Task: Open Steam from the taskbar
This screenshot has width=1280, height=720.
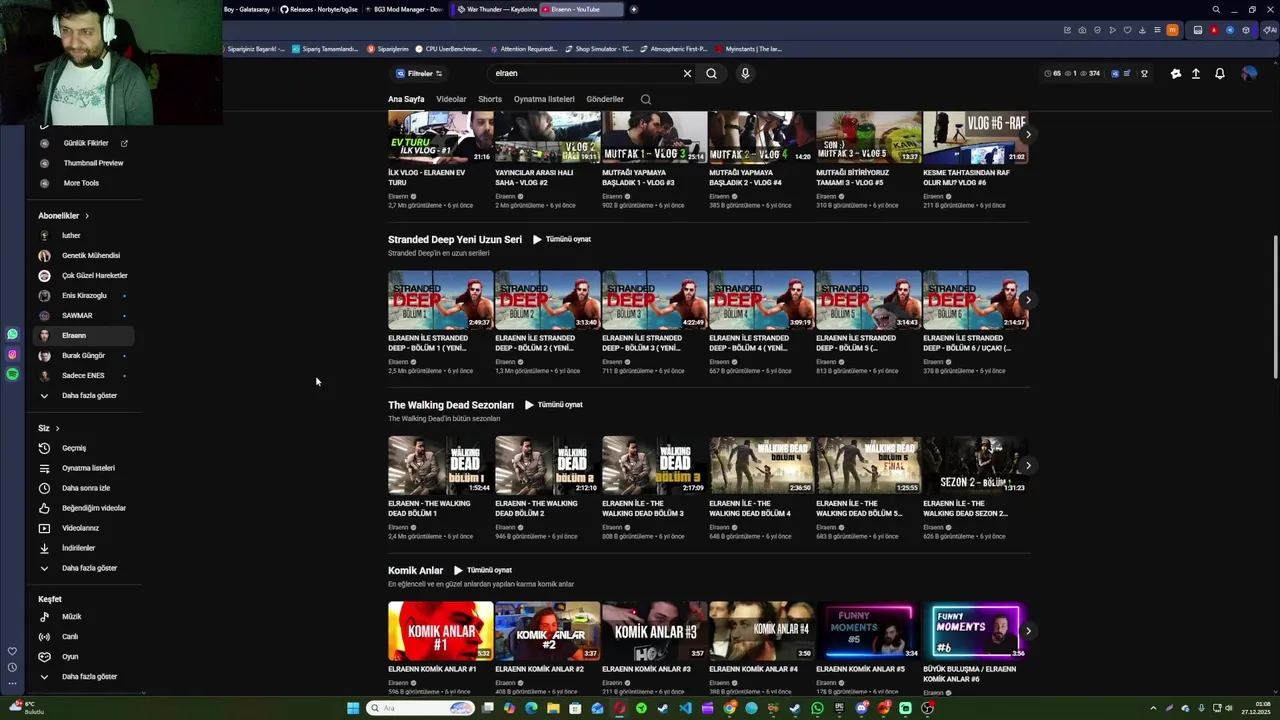Action: [x=663, y=708]
